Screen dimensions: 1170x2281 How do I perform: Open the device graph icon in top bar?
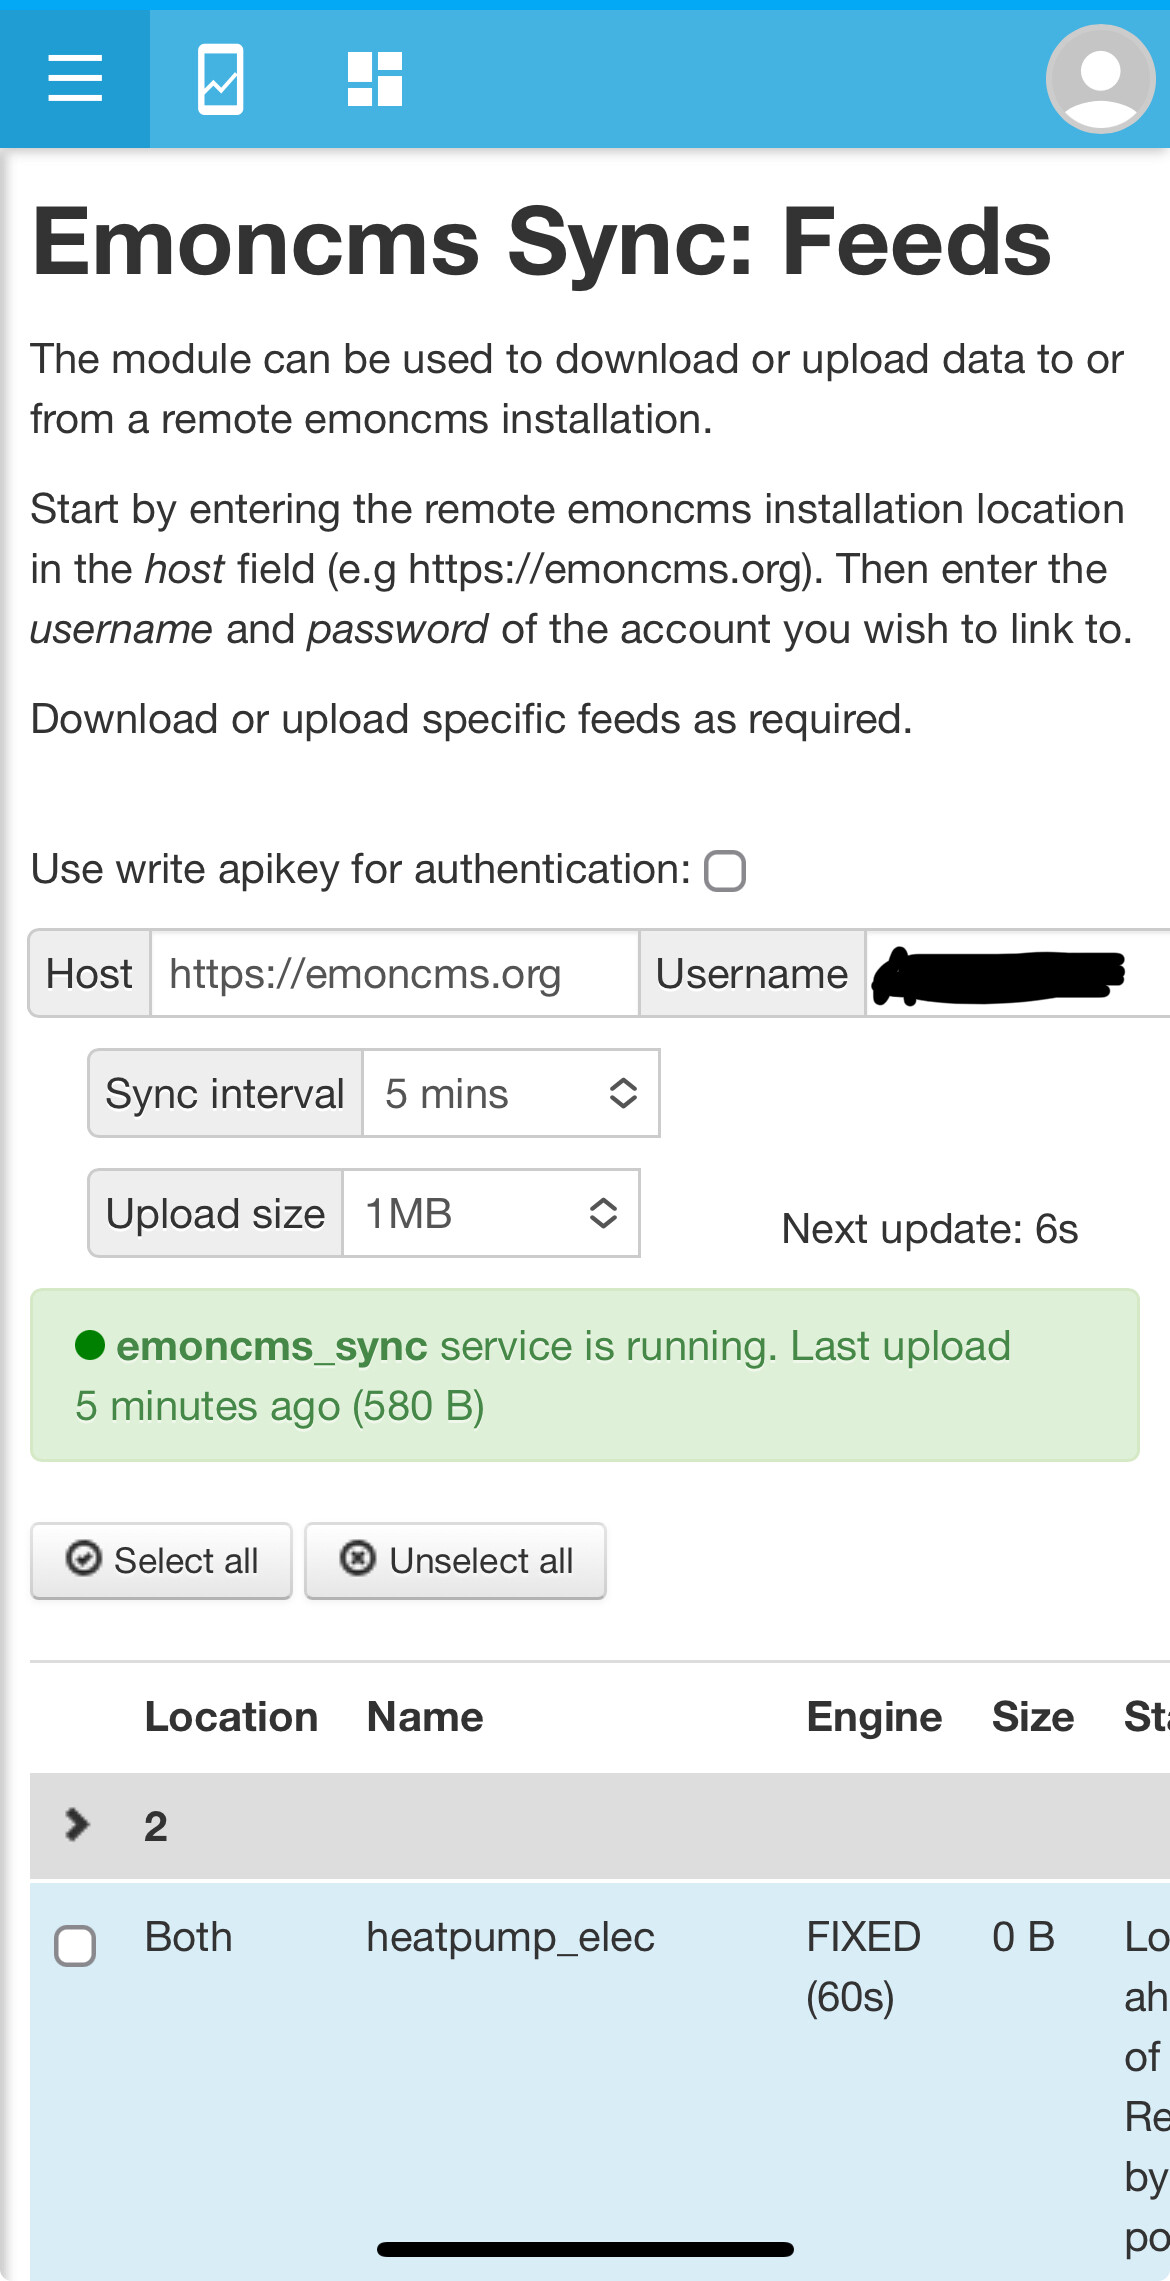coord(220,79)
